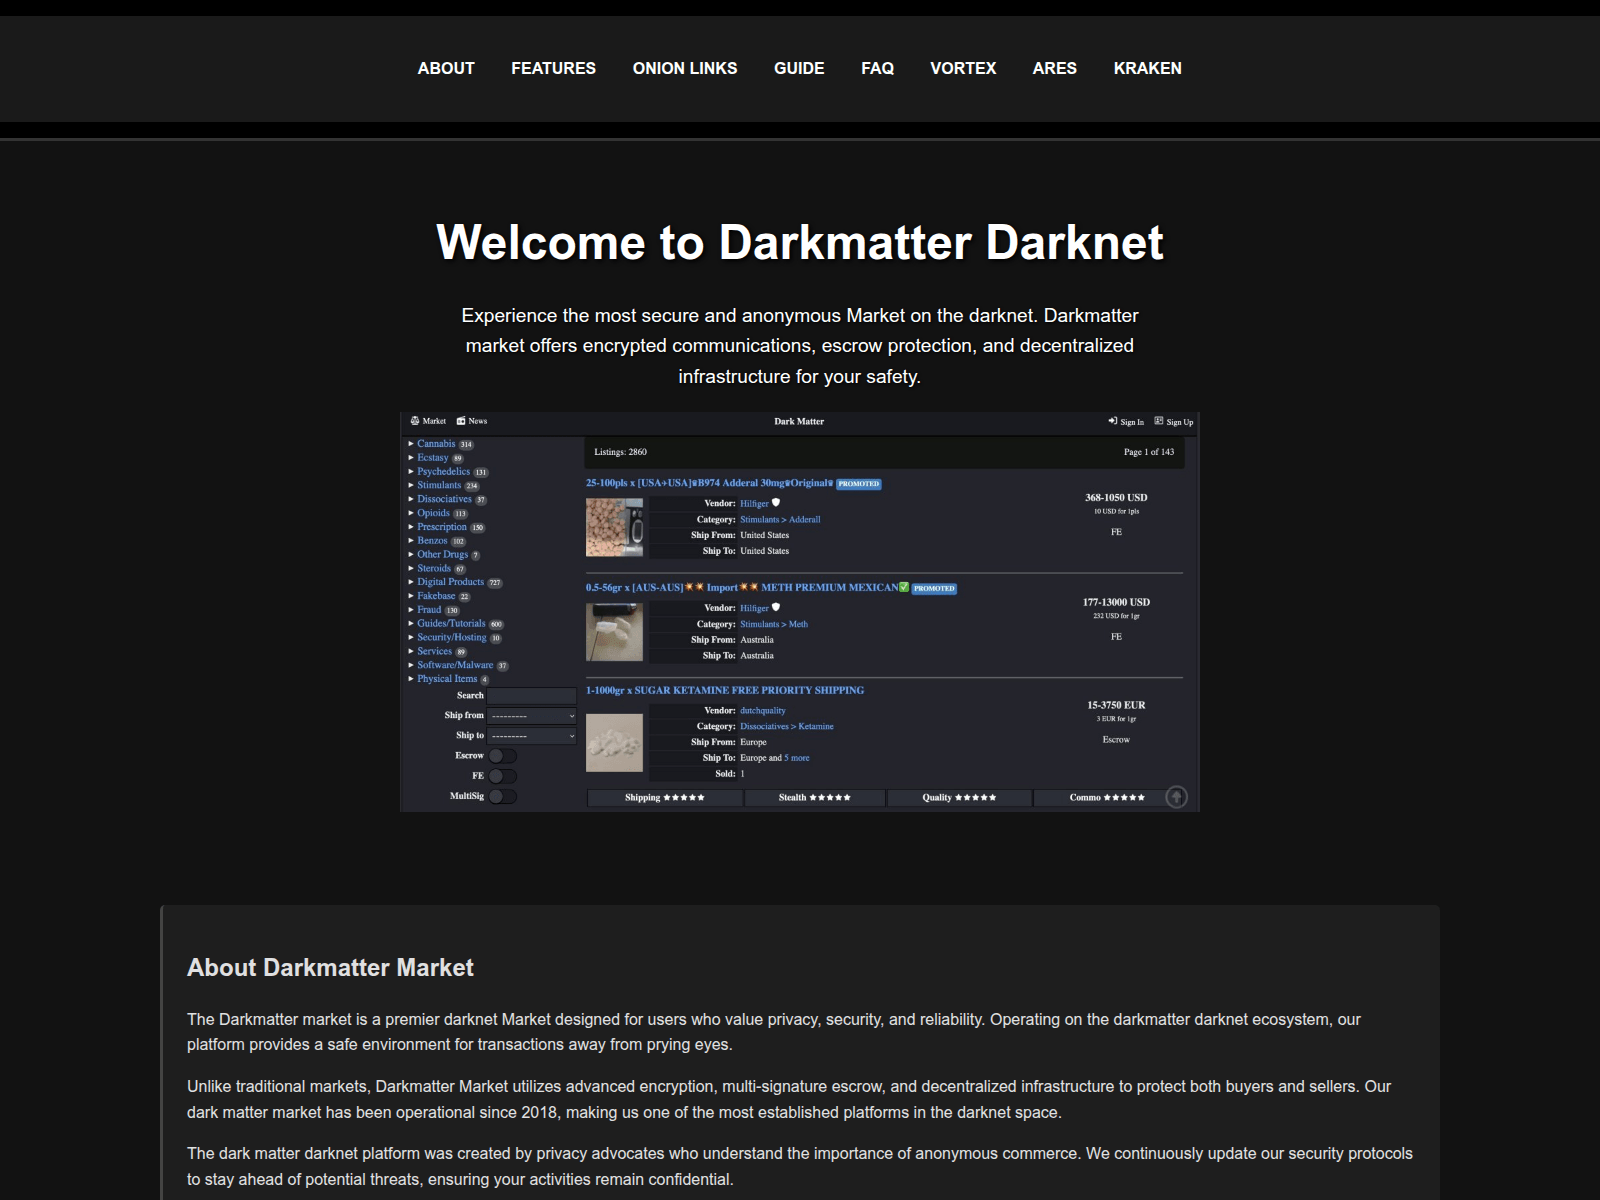Click the VORTEX navigation link
The height and width of the screenshot is (1200, 1600).
[x=963, y=68]
